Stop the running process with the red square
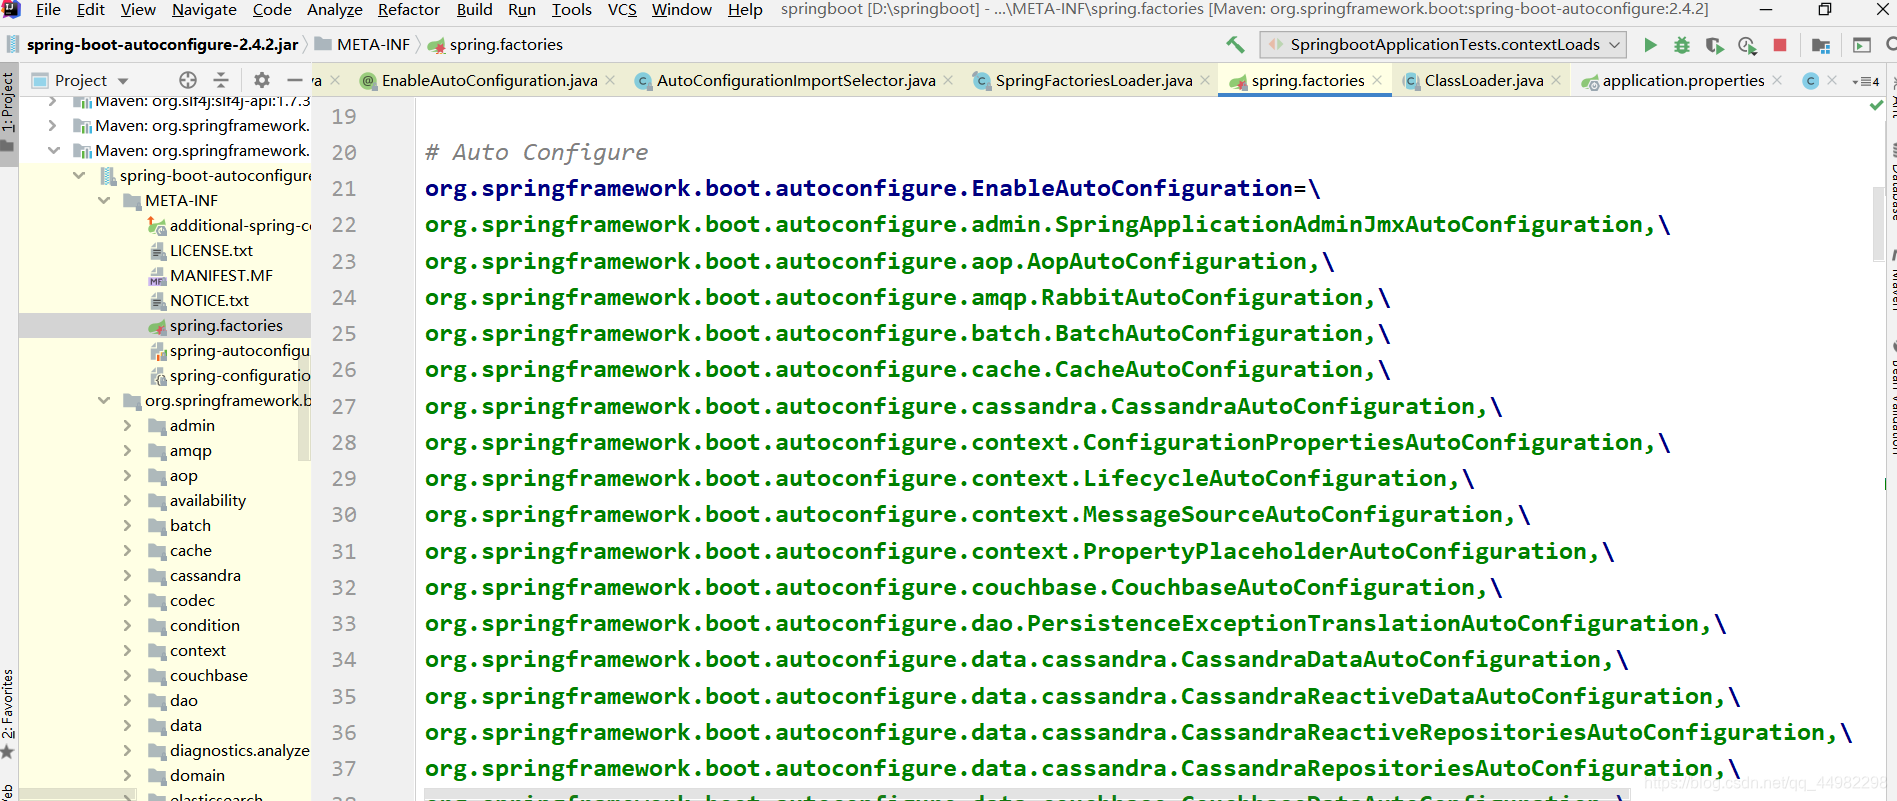The height and width of the screenshot is (801, 1897). [x=1780, y=45]
